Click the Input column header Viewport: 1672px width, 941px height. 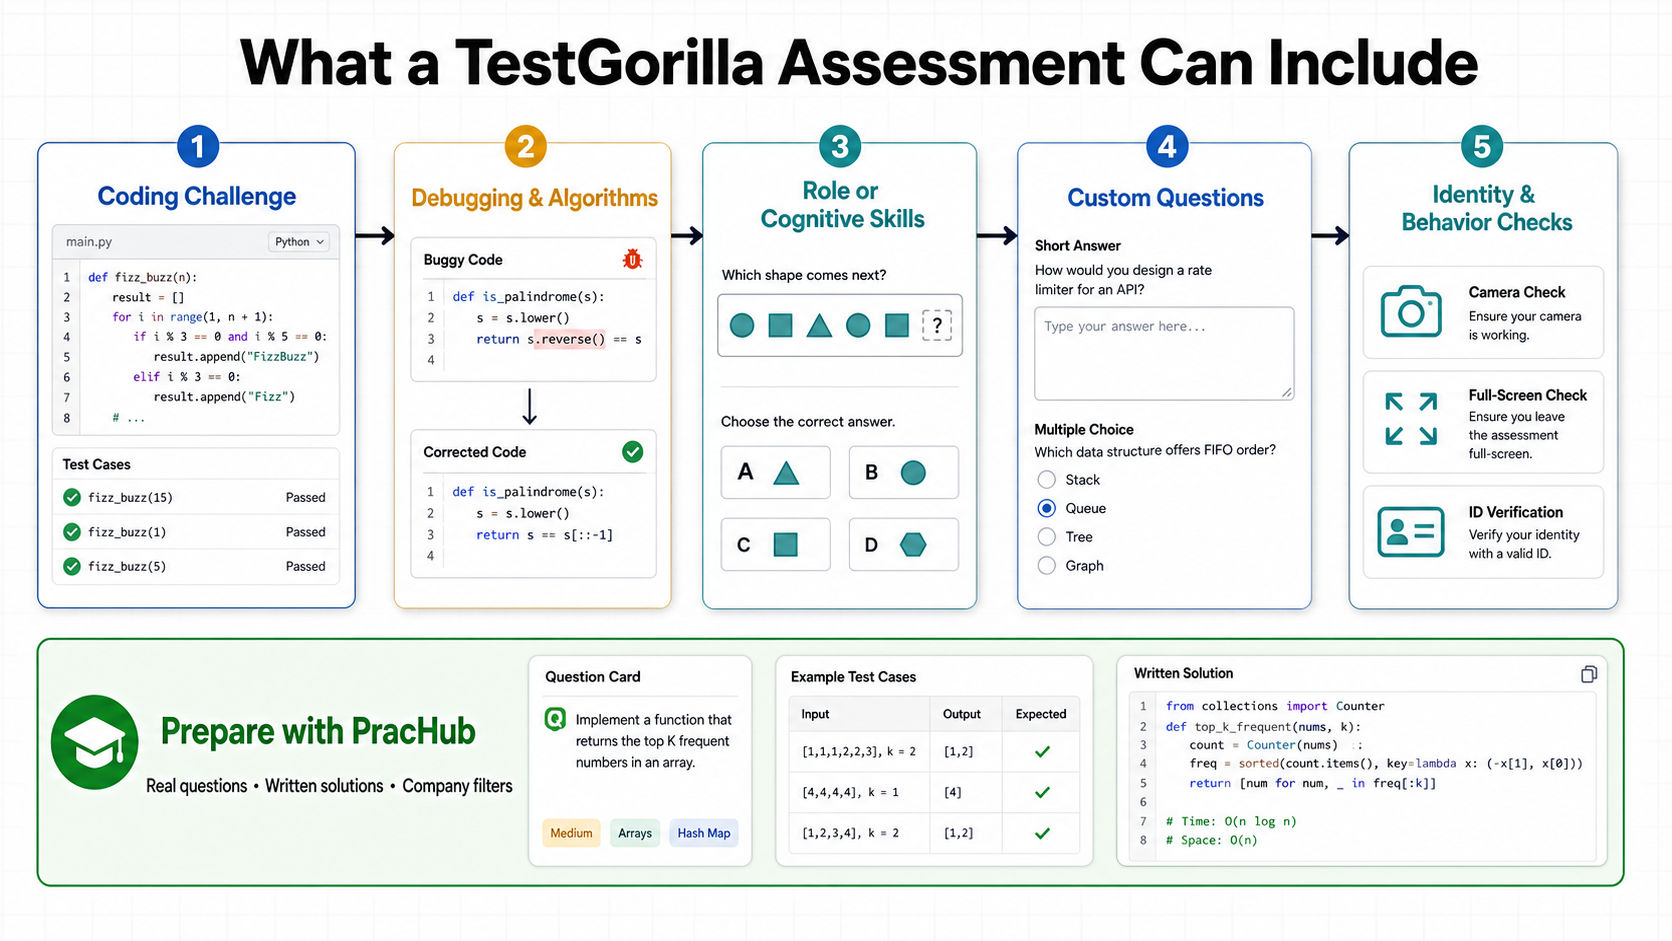(815, 714)
